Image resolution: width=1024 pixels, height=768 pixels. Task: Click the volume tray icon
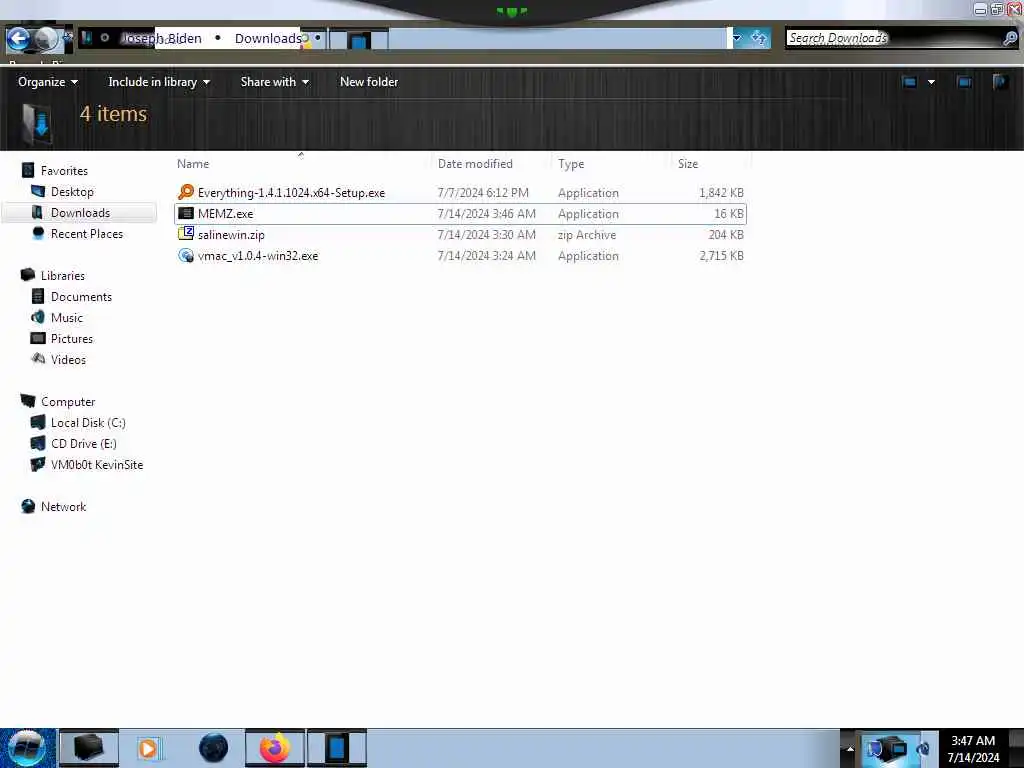click(x=923, y=748)
